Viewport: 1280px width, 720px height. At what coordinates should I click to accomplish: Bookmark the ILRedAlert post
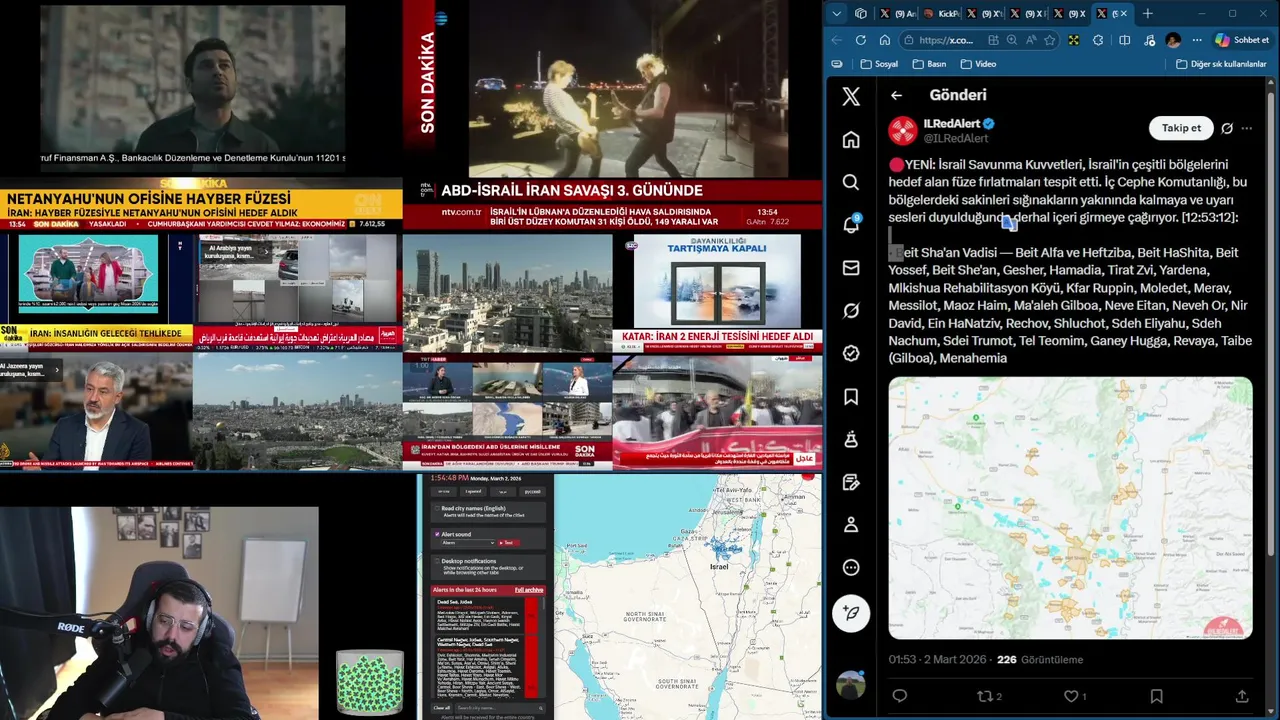tap(1156, 696)
